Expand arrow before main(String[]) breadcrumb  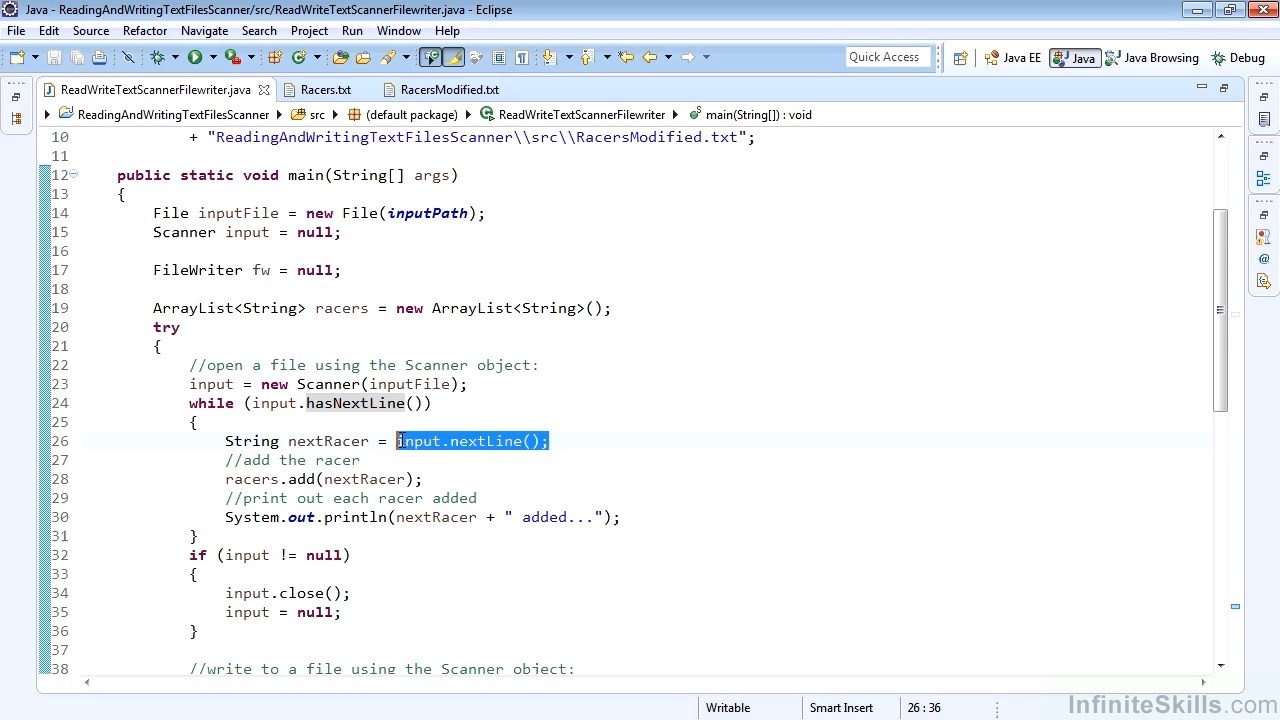pos(676,115)
